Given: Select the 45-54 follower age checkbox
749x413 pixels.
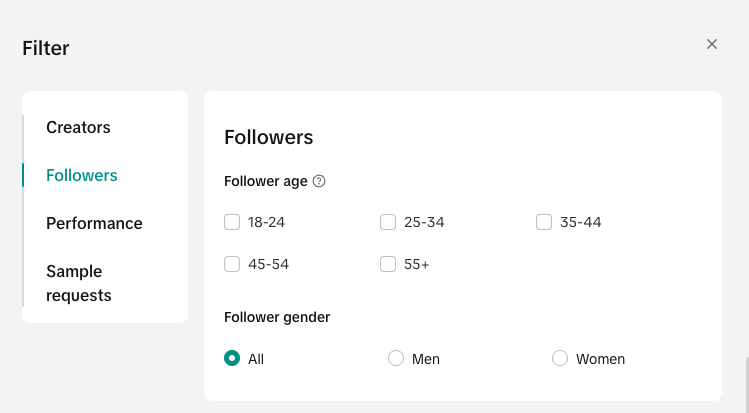Looking at the screenshot, I should [232, 264].
